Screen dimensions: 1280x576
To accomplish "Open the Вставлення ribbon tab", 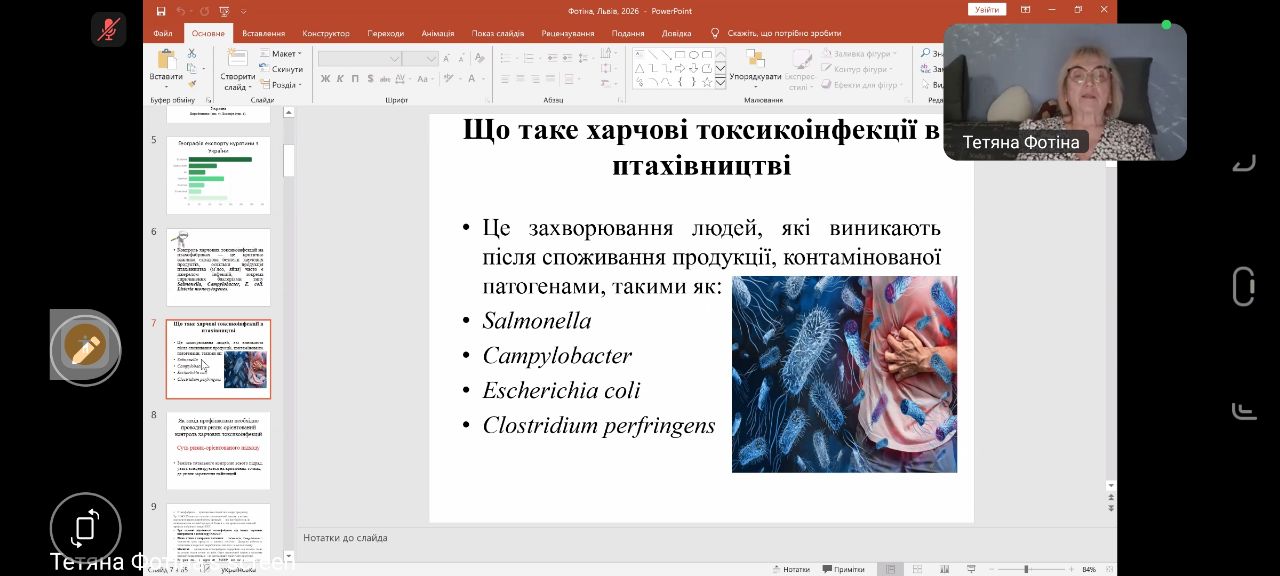I will pos(263,33).
